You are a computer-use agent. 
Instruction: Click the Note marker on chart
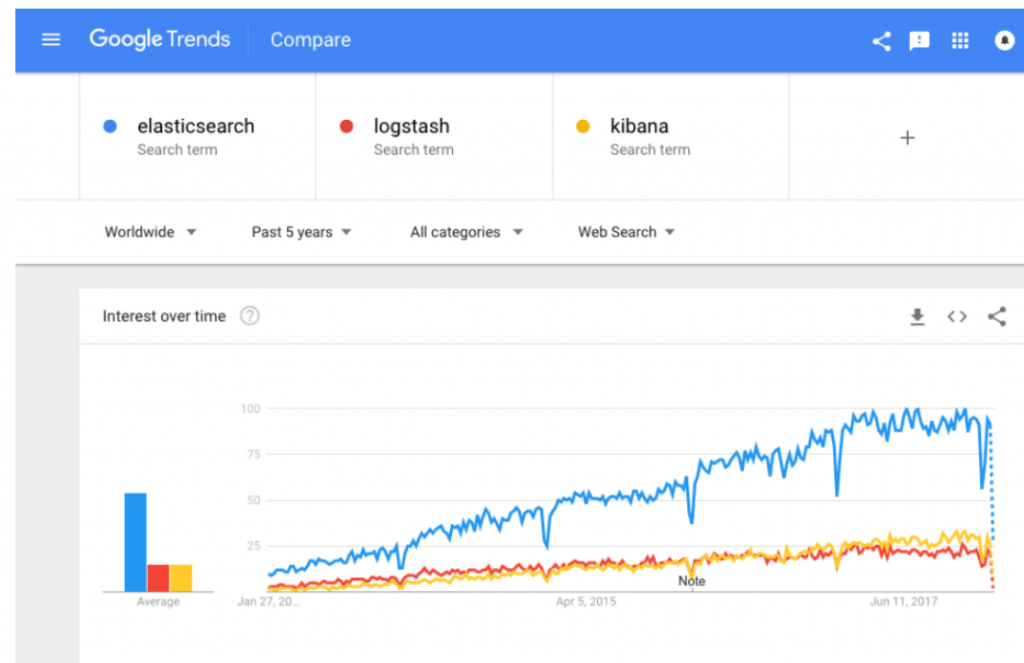click(x=691, y=581)
